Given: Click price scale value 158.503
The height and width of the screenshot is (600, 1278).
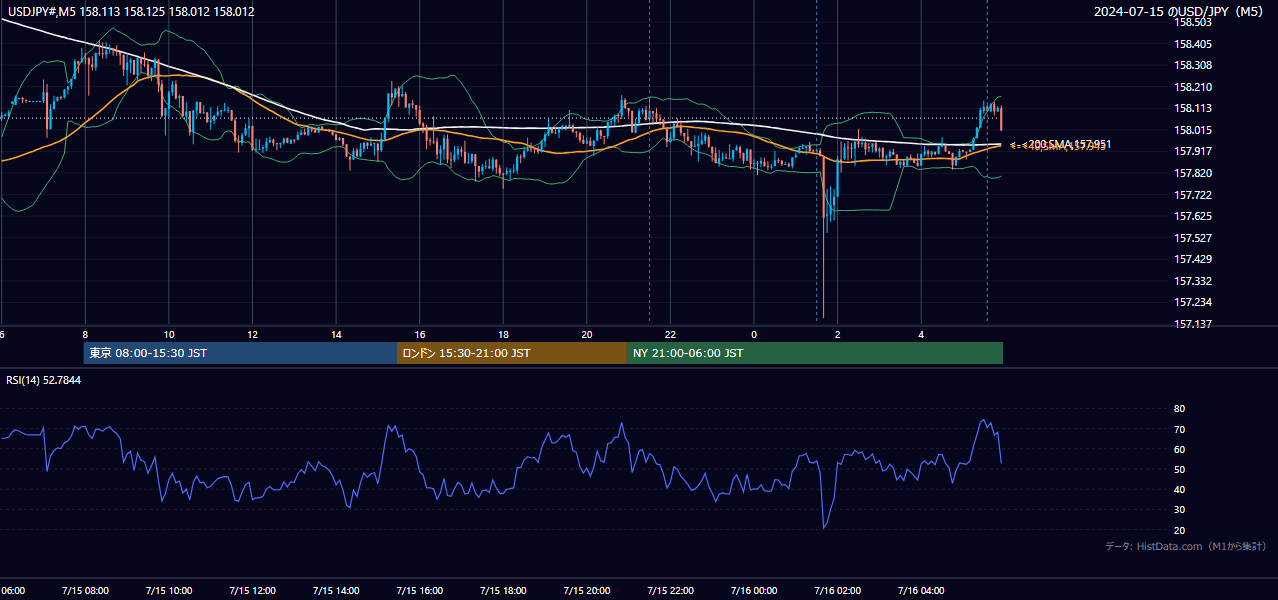Looking at the screenshot, I should tap(1194, 22).
